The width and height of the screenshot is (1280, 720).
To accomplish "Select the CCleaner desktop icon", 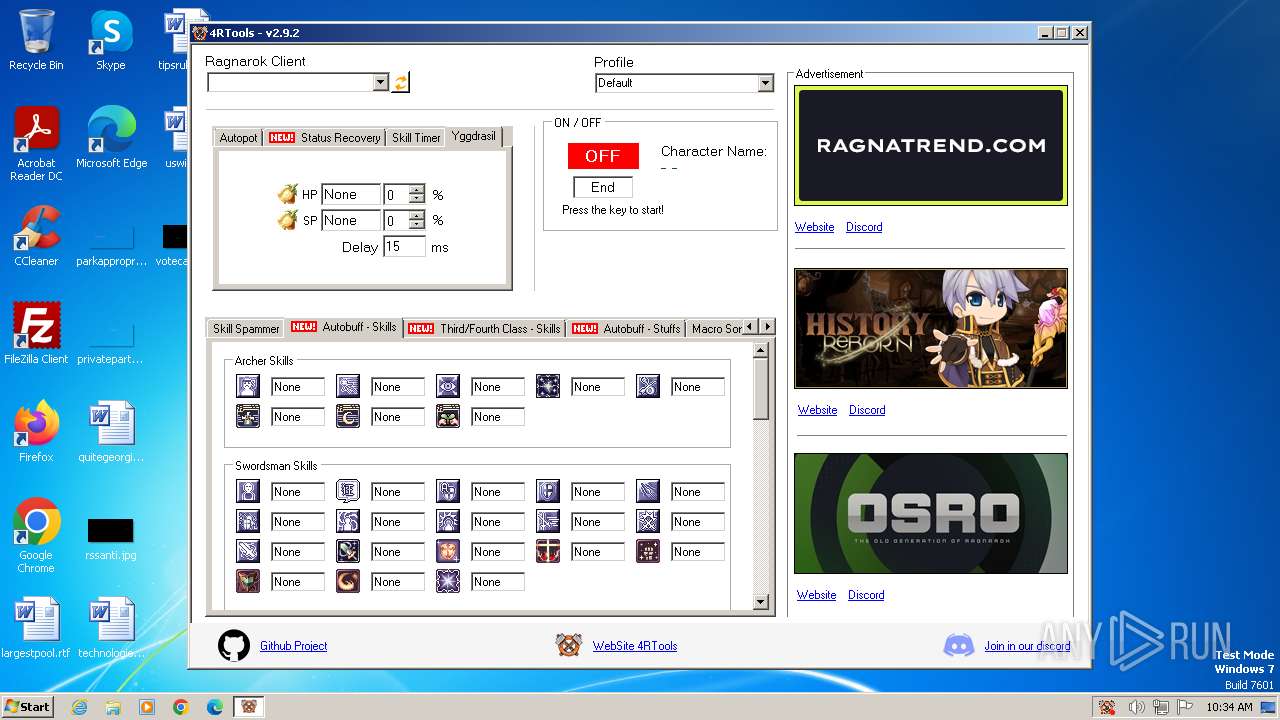I will [x=36, y=236].
